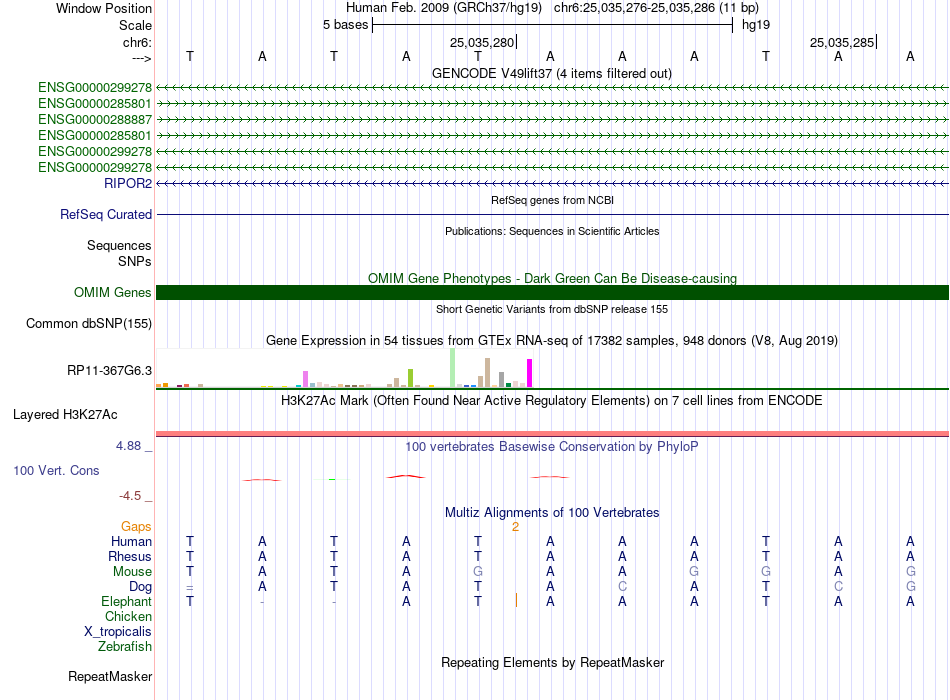The height and width of the screenshot is (700, 950).
Task: Click the RepeatMasker track label
Action: point(110,676)
